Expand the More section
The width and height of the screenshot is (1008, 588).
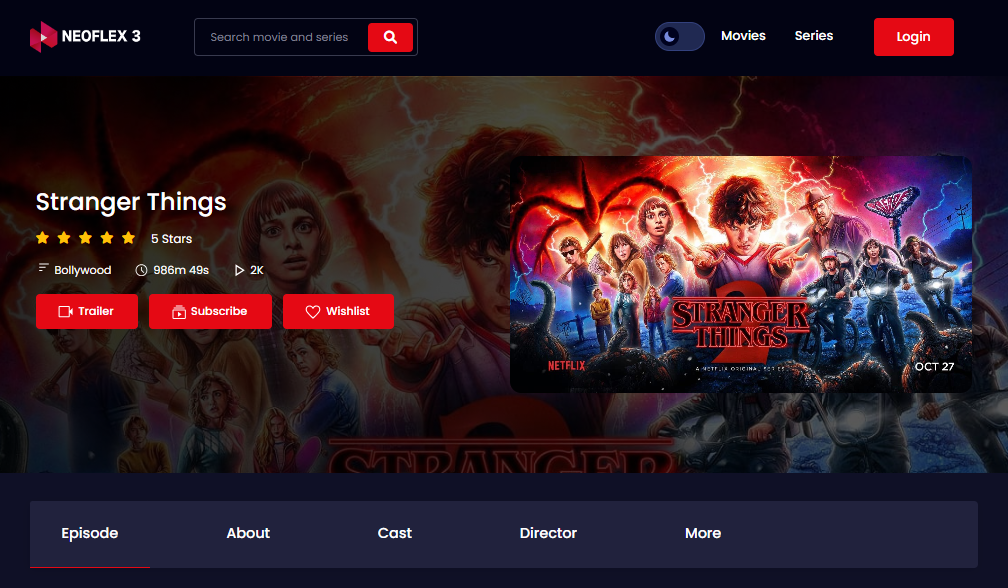[x=703, y=533]
